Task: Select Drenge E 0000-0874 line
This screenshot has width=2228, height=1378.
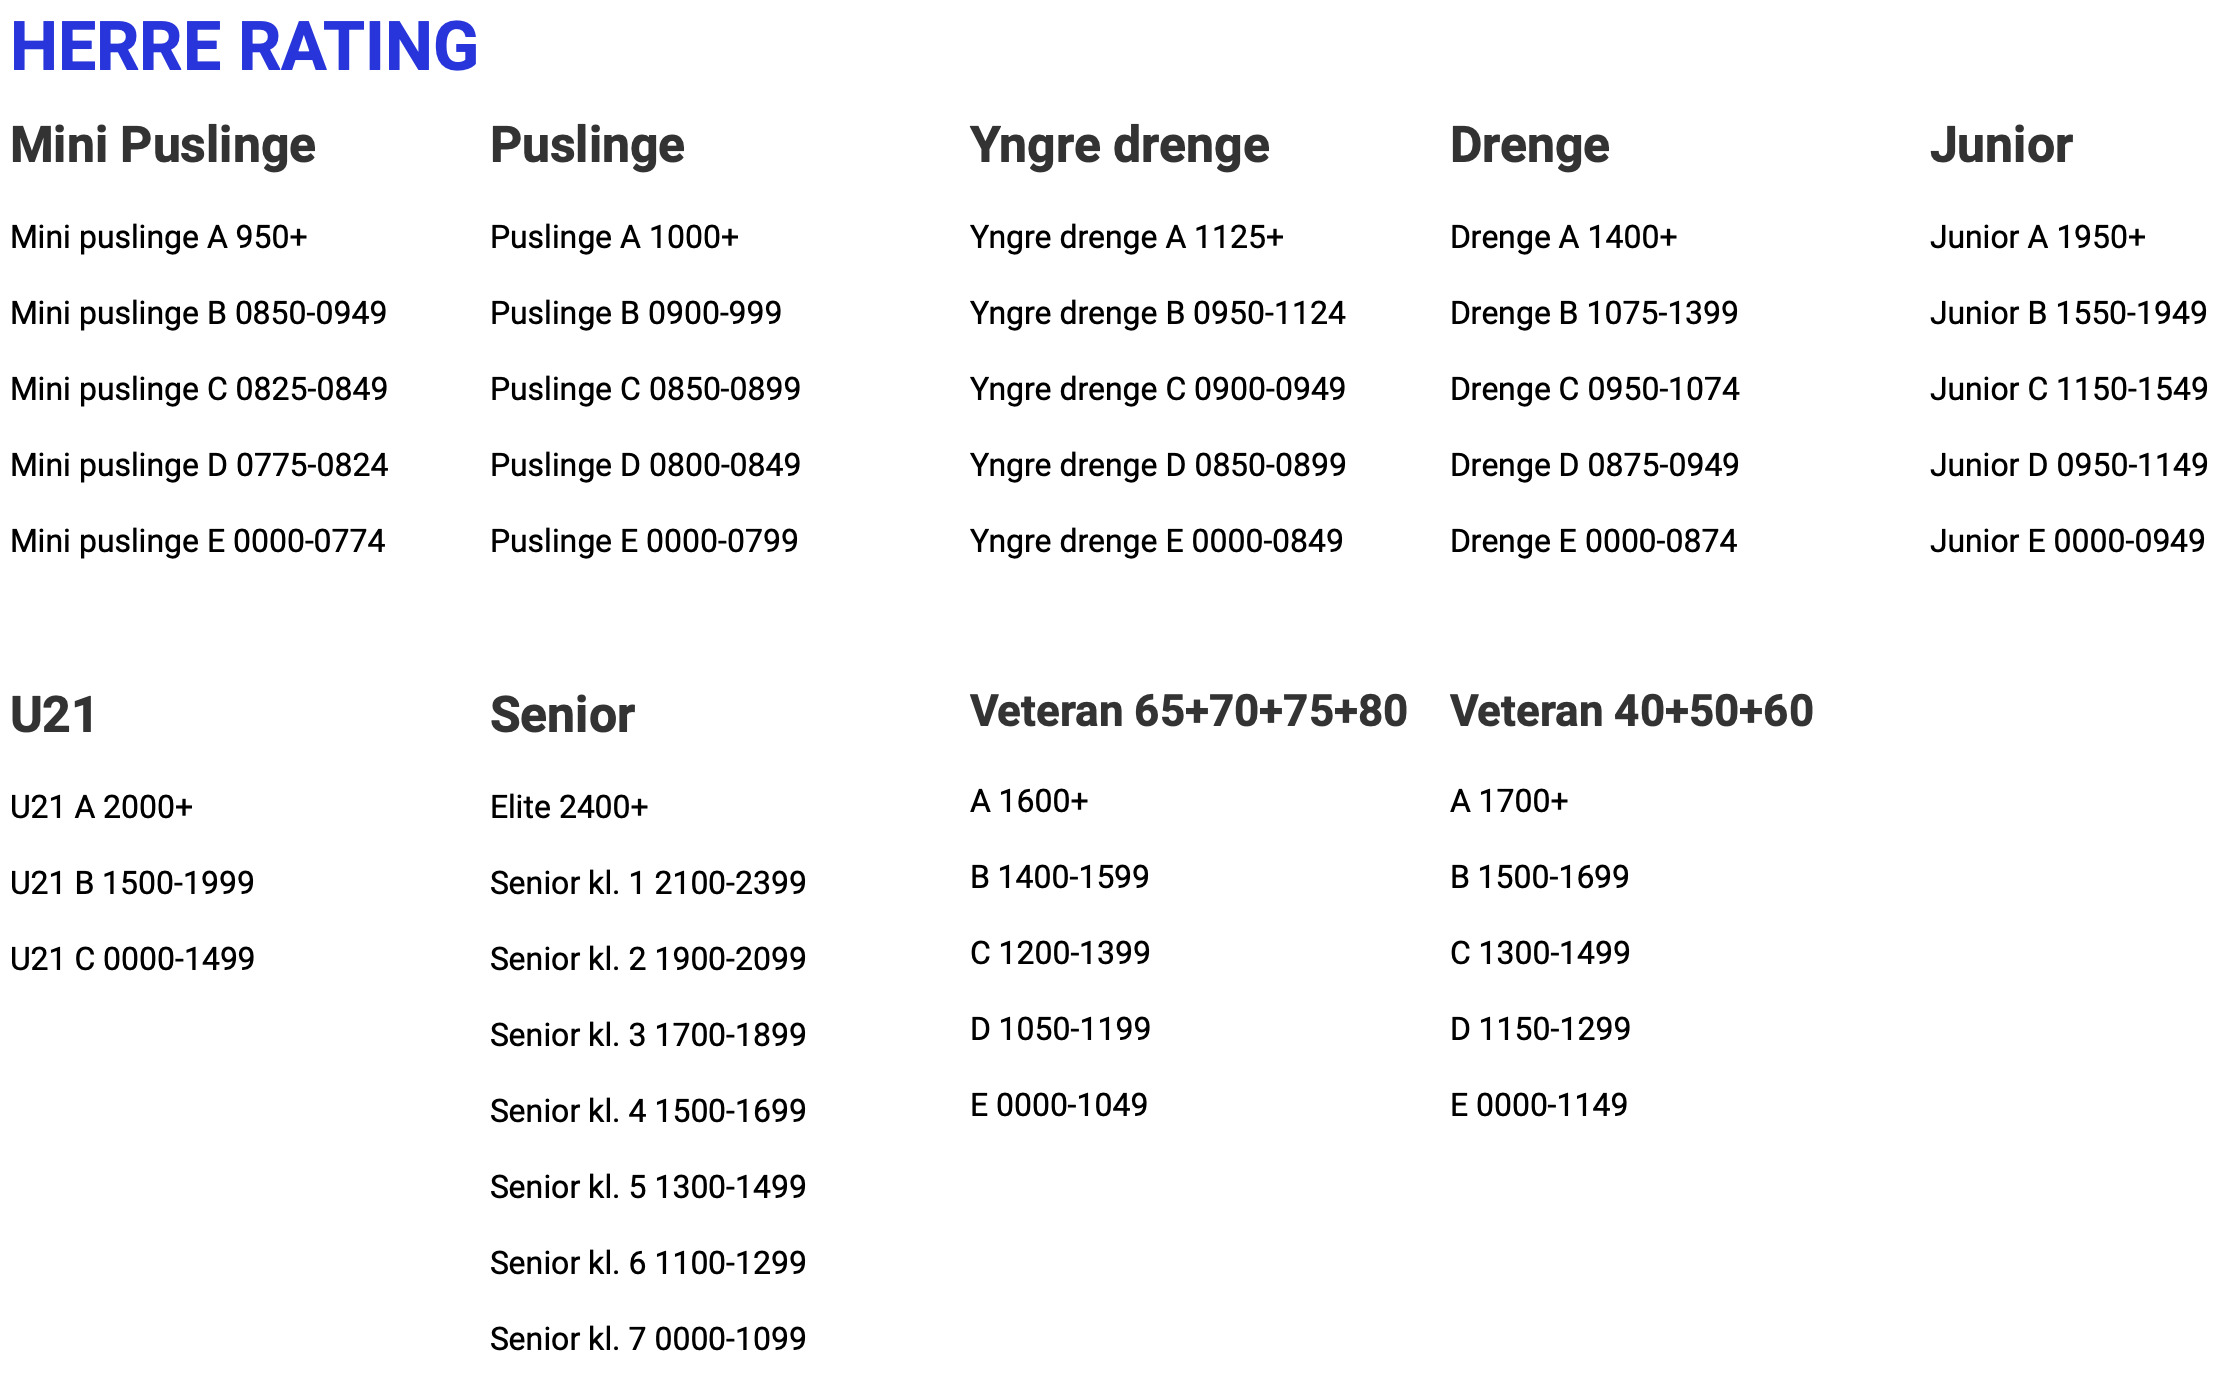Action: pos(1594,542)
